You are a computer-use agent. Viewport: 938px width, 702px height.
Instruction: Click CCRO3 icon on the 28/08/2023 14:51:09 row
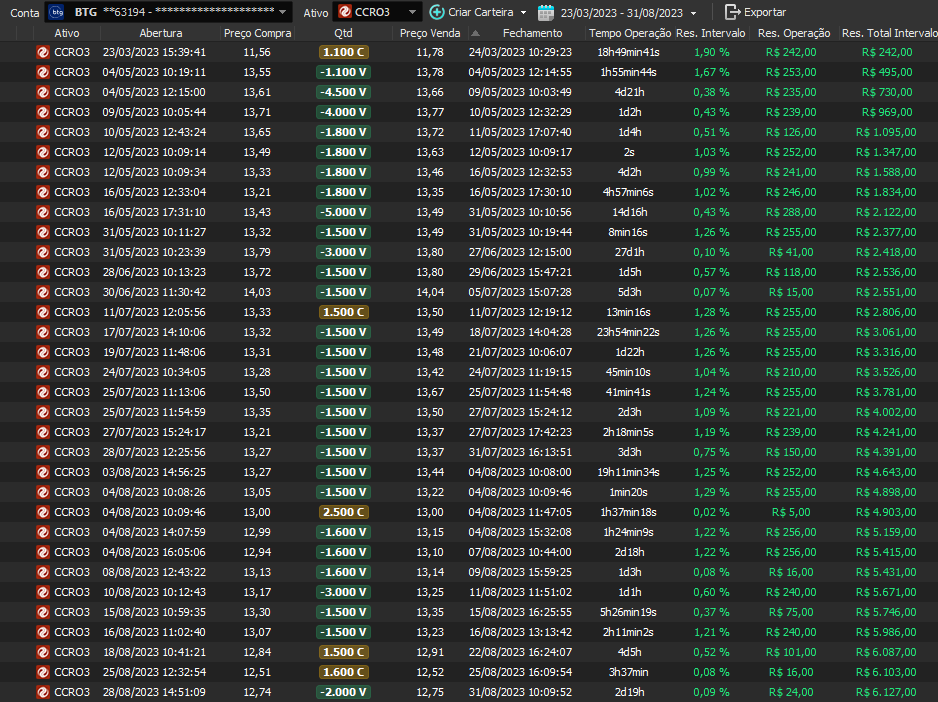pos(43,692)
